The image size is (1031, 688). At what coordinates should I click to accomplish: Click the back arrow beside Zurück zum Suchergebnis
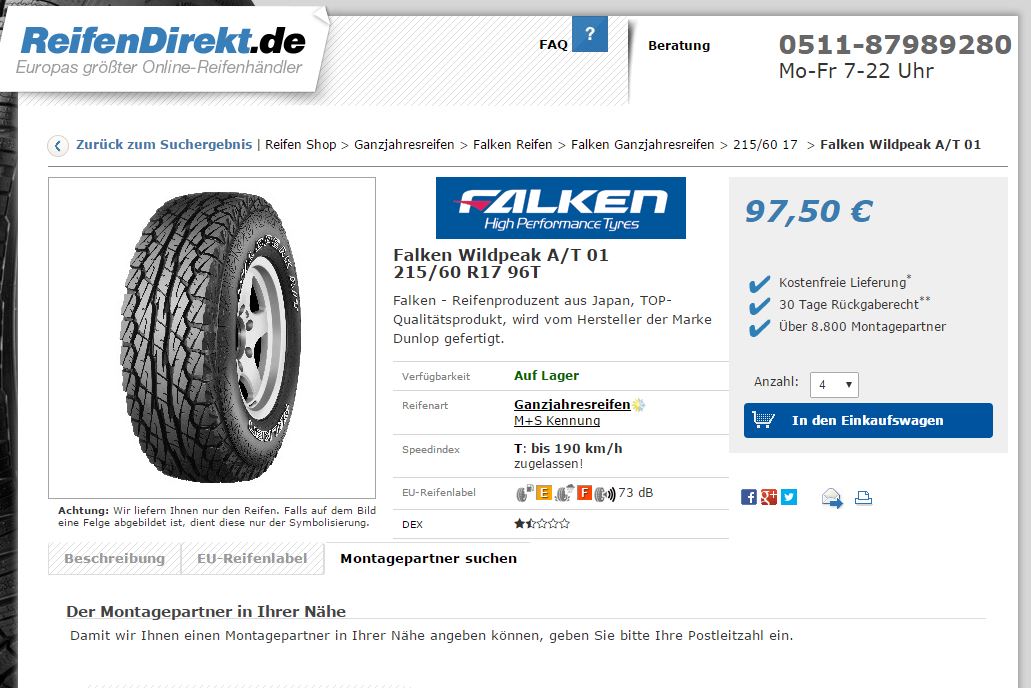(58, 145)
